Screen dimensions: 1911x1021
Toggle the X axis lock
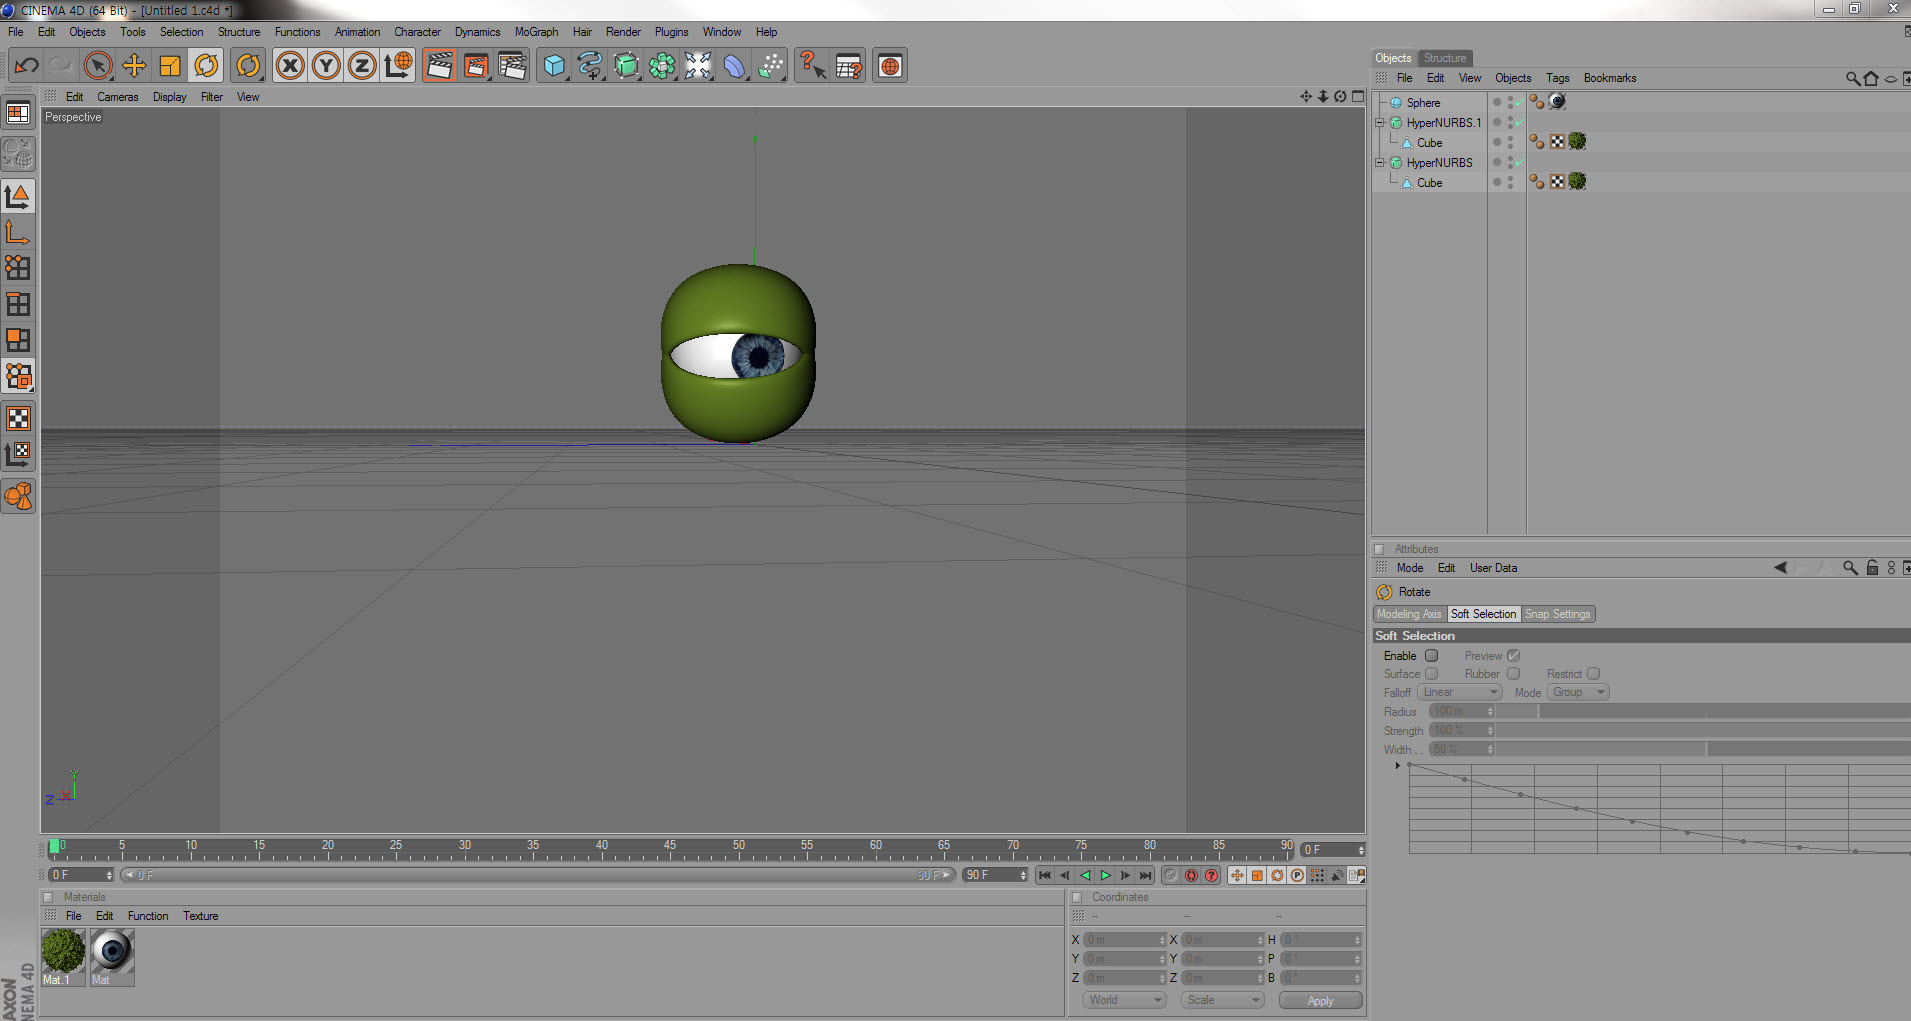click(290, 66)
